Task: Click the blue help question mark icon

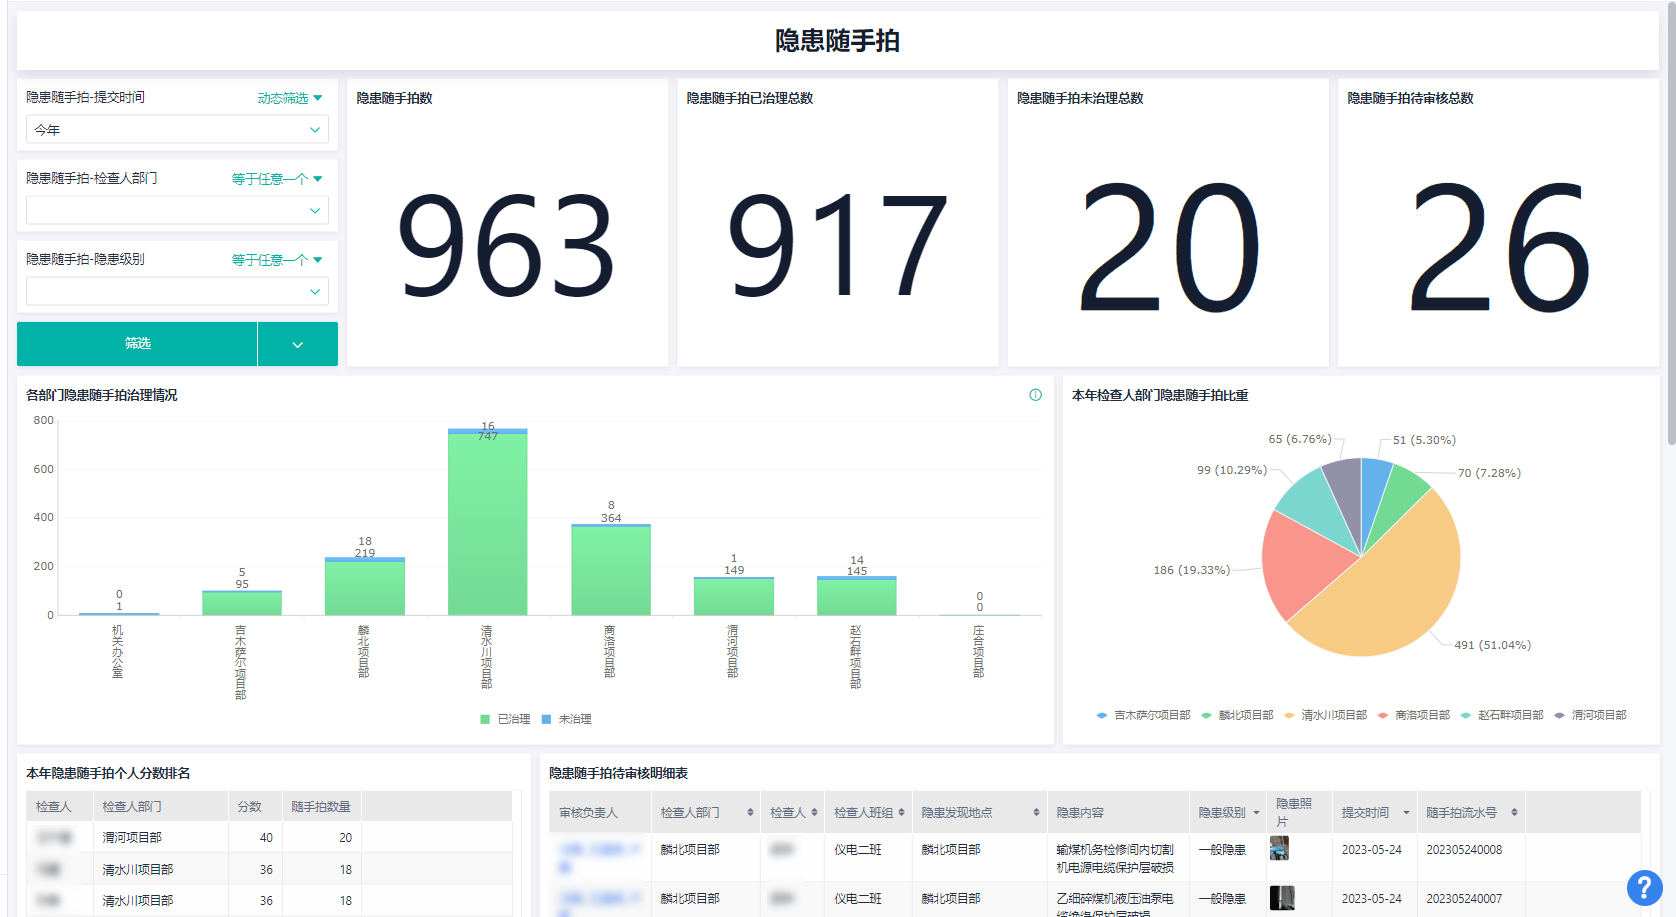Action: 1644,887
